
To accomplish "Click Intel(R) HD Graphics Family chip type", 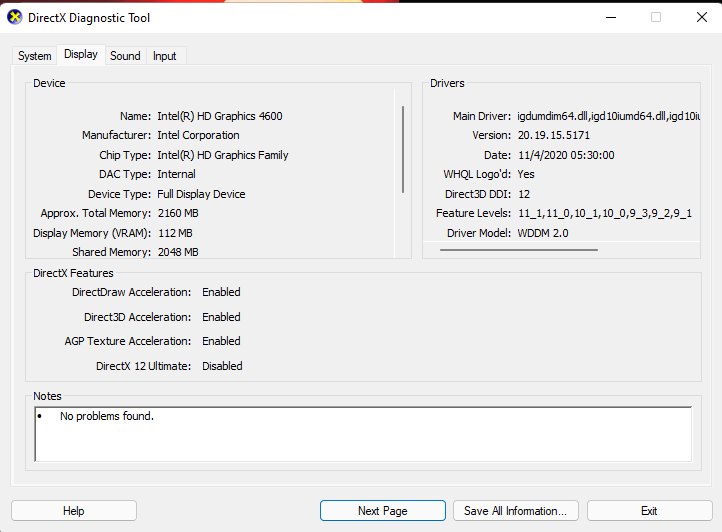I will click(x=223, y=155).
